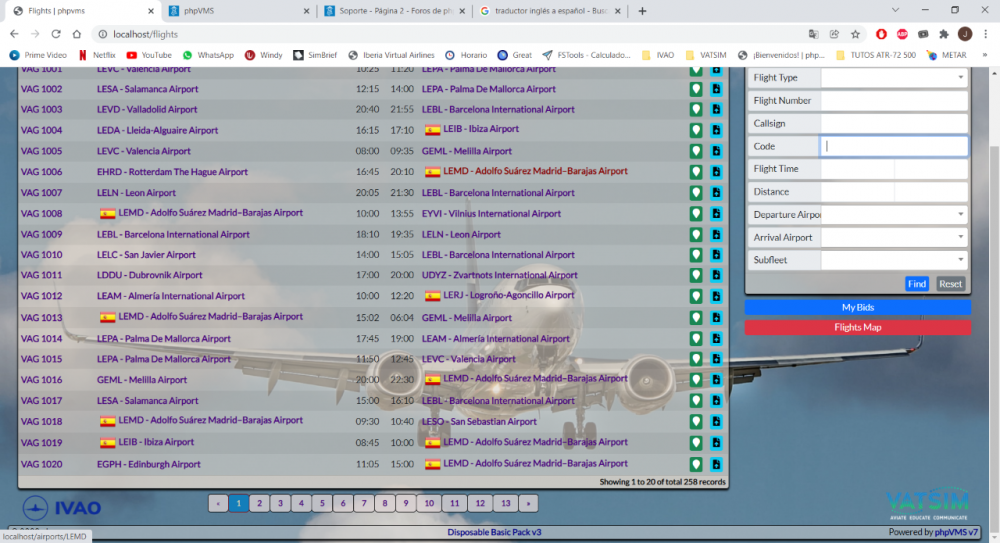Expand the Subfleet dropdown
1000x543 pixels.
point(893,260)
